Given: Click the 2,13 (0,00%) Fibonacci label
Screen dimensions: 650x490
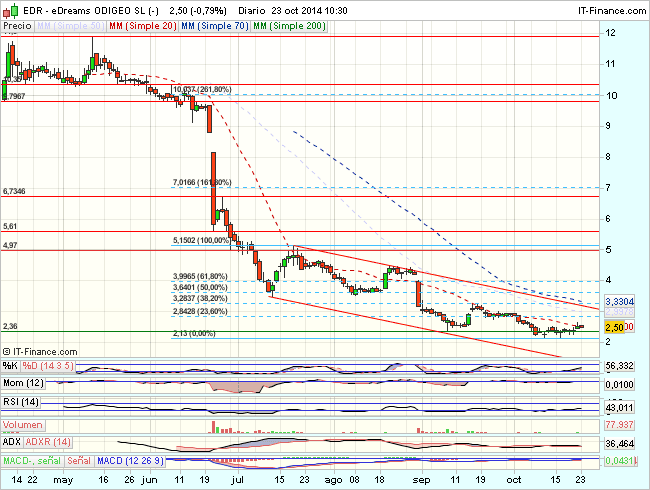Looking at the screenshot, I should coord(194,334).
